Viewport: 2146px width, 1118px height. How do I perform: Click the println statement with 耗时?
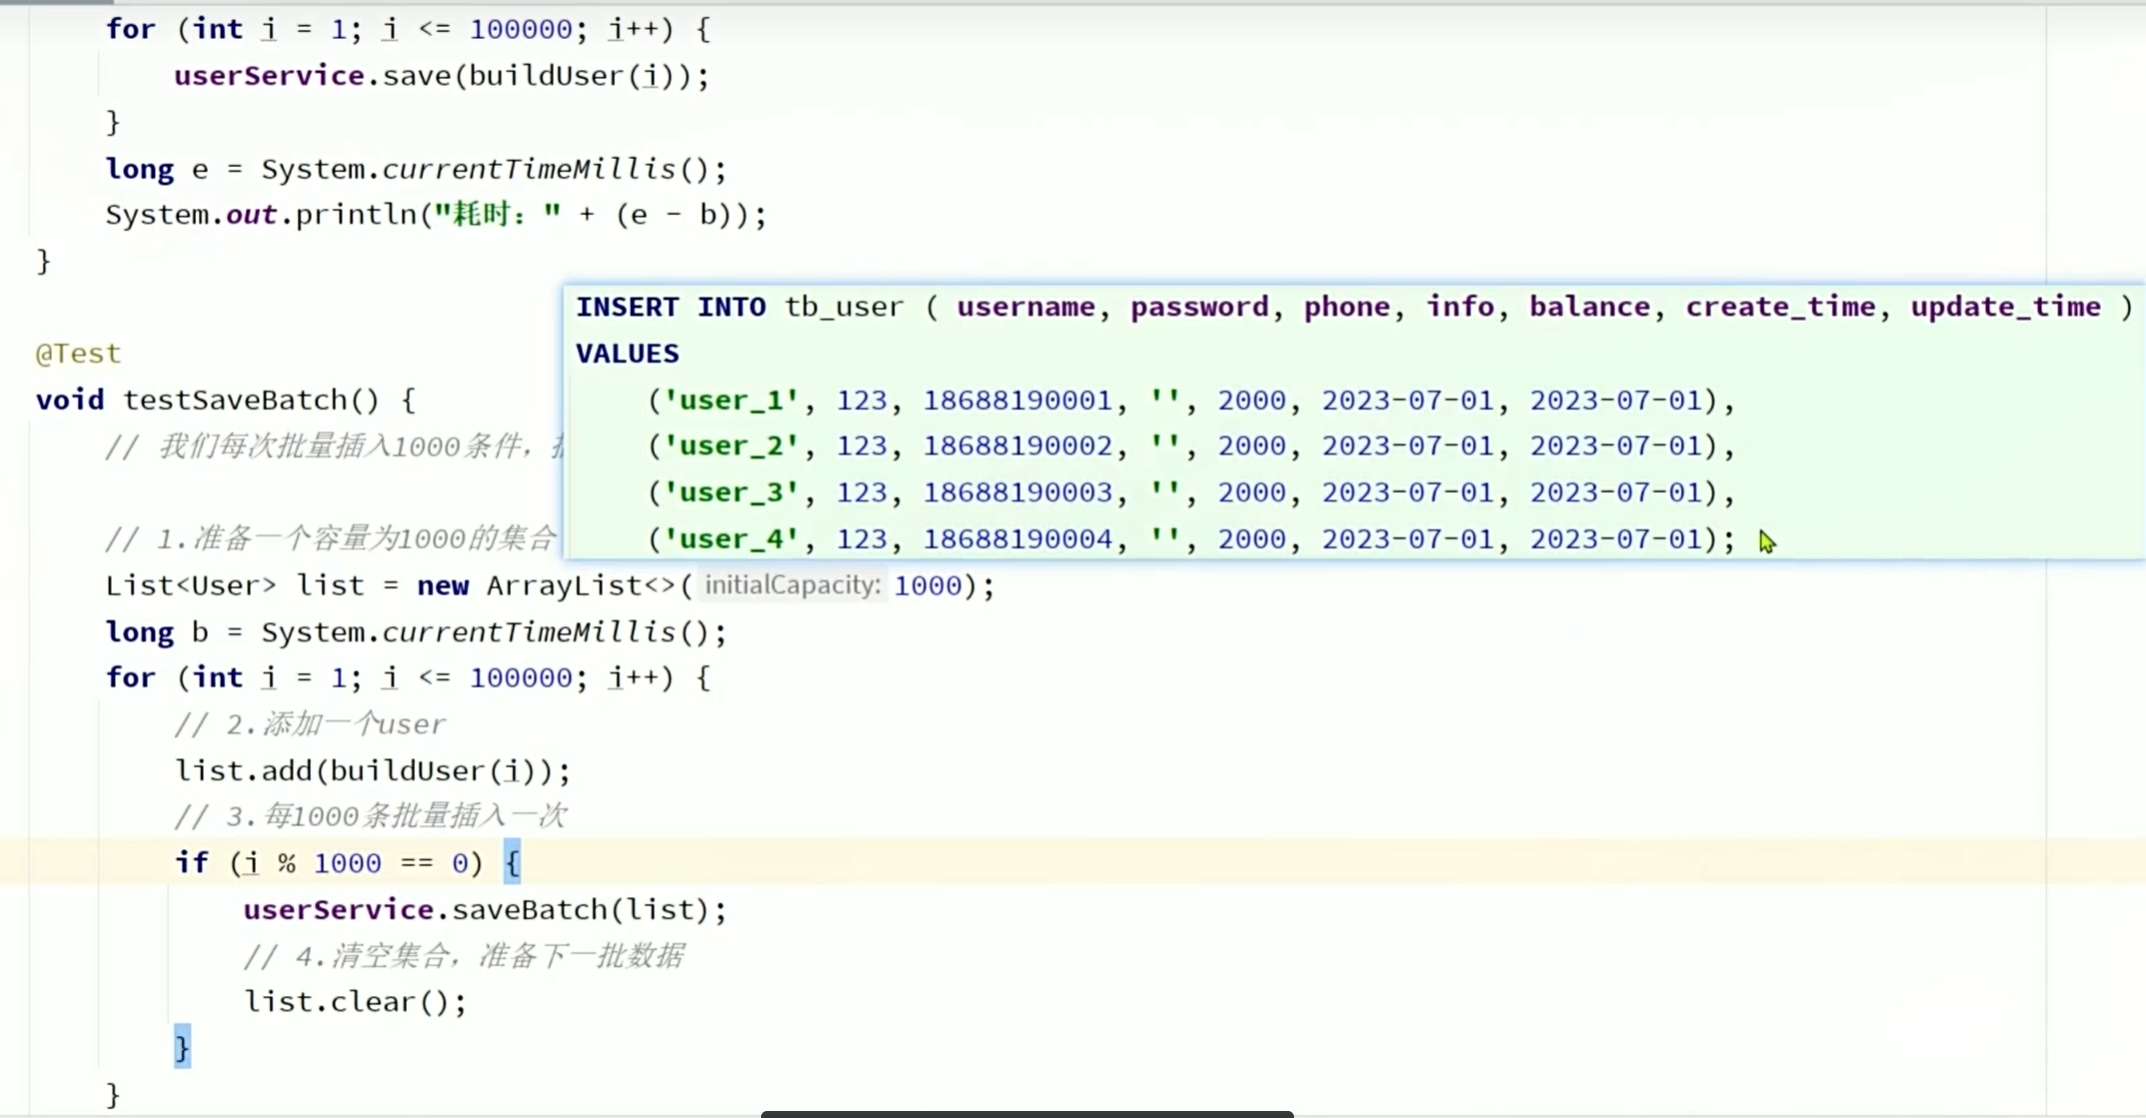point(435,215)
